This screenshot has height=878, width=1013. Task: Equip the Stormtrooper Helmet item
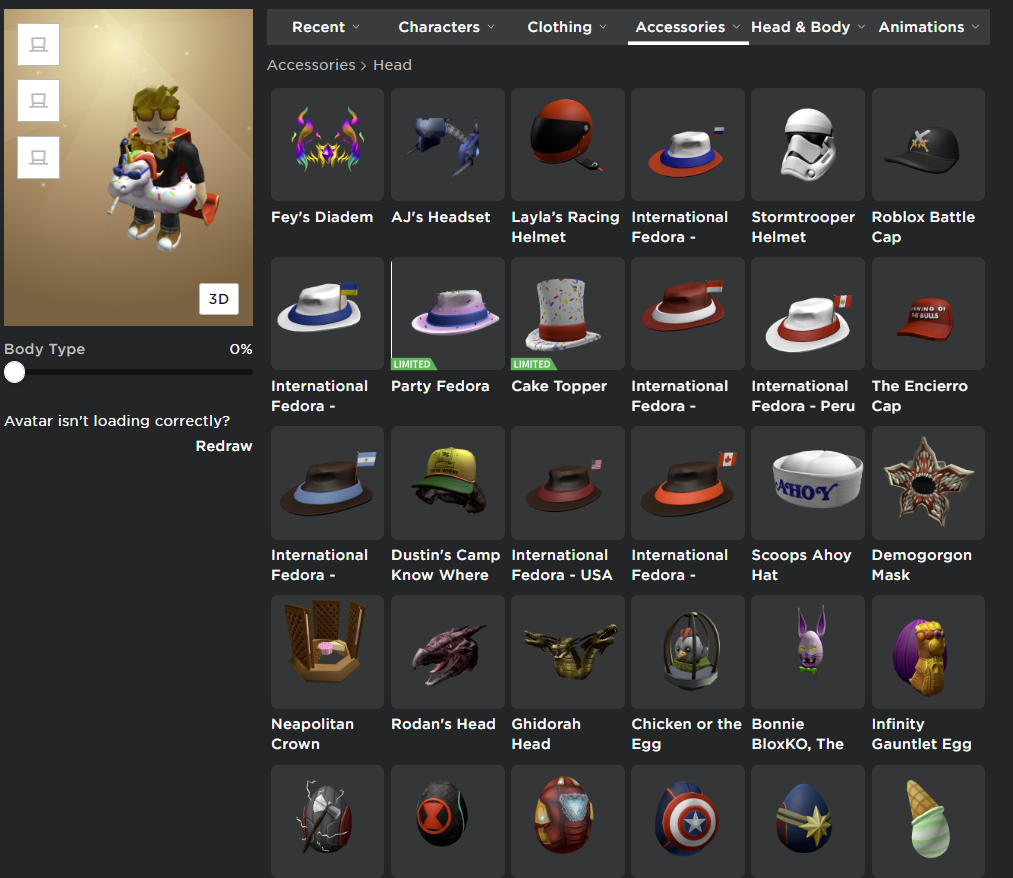pos(807,144)
